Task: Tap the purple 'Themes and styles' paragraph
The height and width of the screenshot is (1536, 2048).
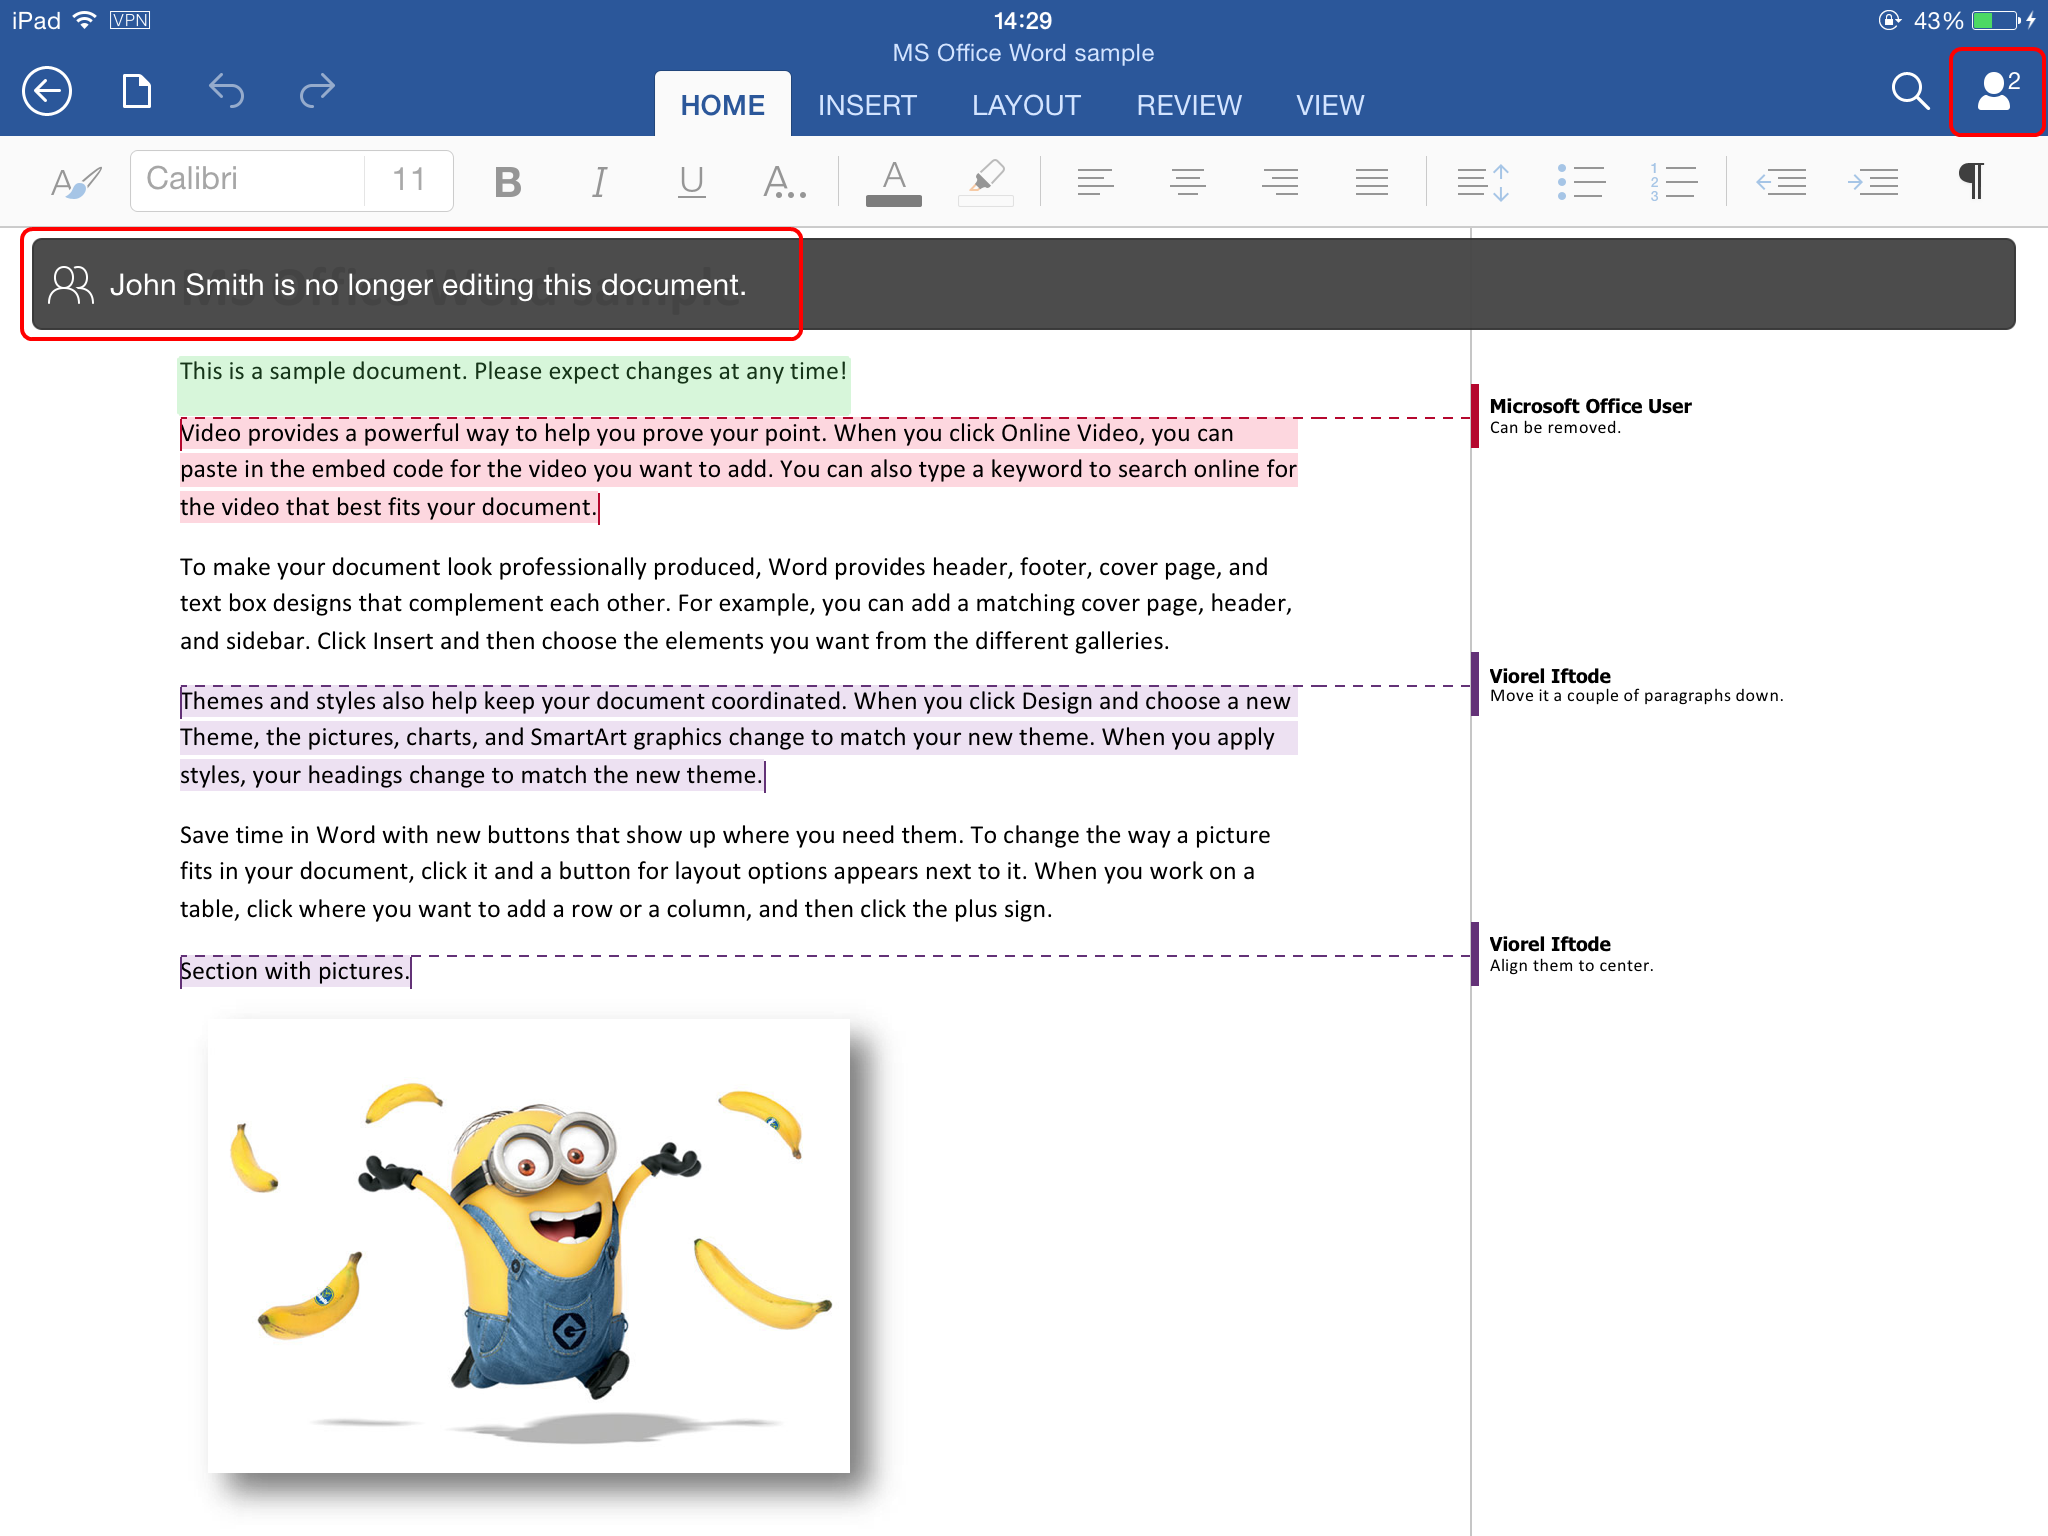Action: (x=738, y=738)
